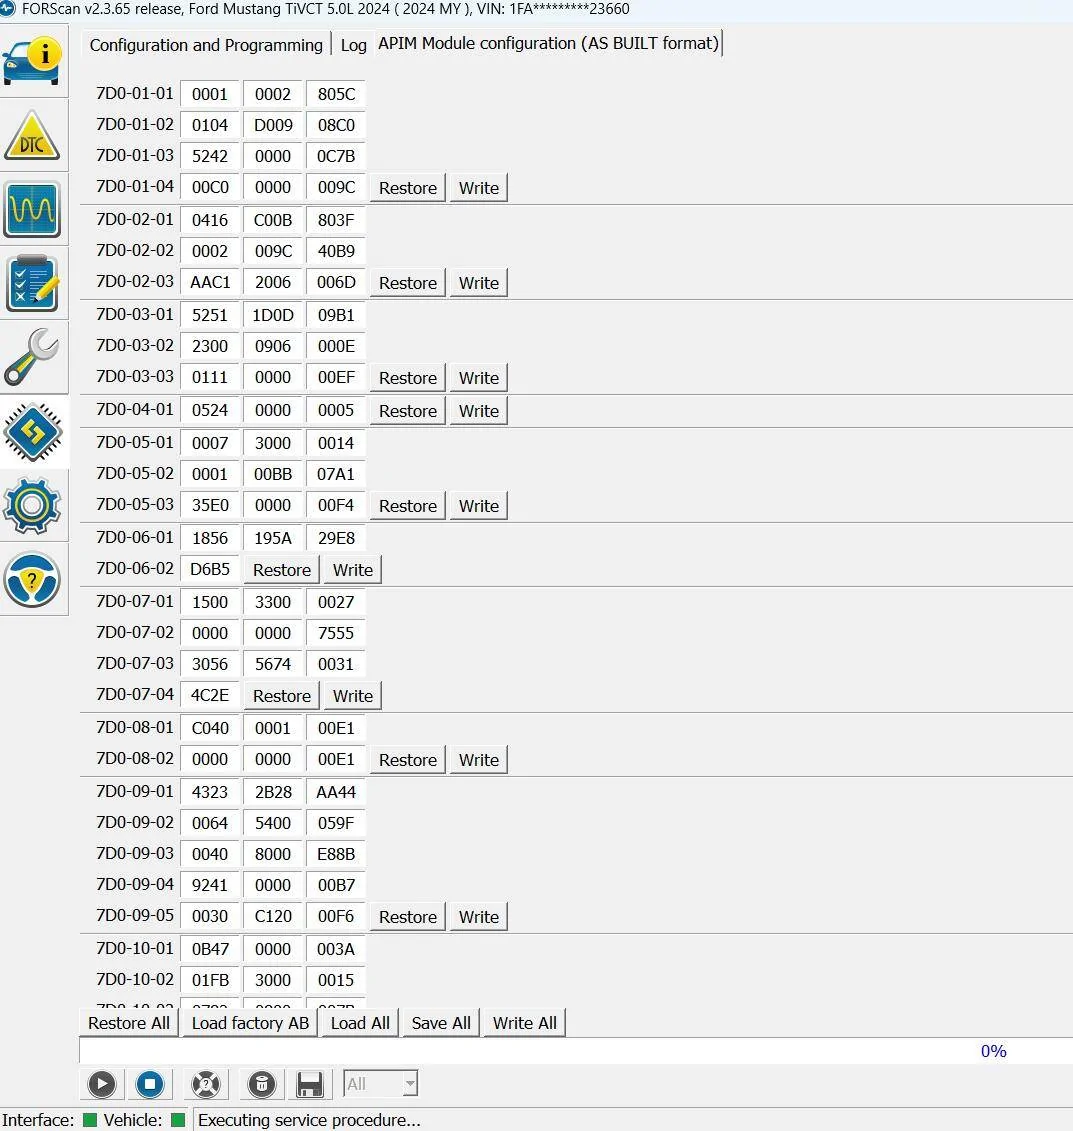Write block at row 7D0-02-03
Viewport: 1073px width, 1131px height.
479,283
